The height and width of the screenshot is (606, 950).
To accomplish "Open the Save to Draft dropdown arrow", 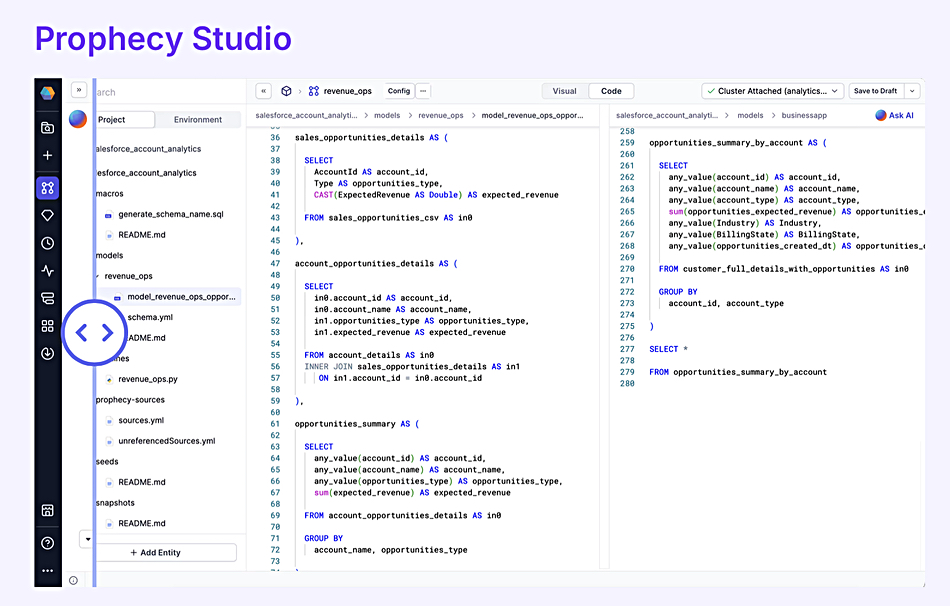I will pyautogui.click(x=912, y=91).
